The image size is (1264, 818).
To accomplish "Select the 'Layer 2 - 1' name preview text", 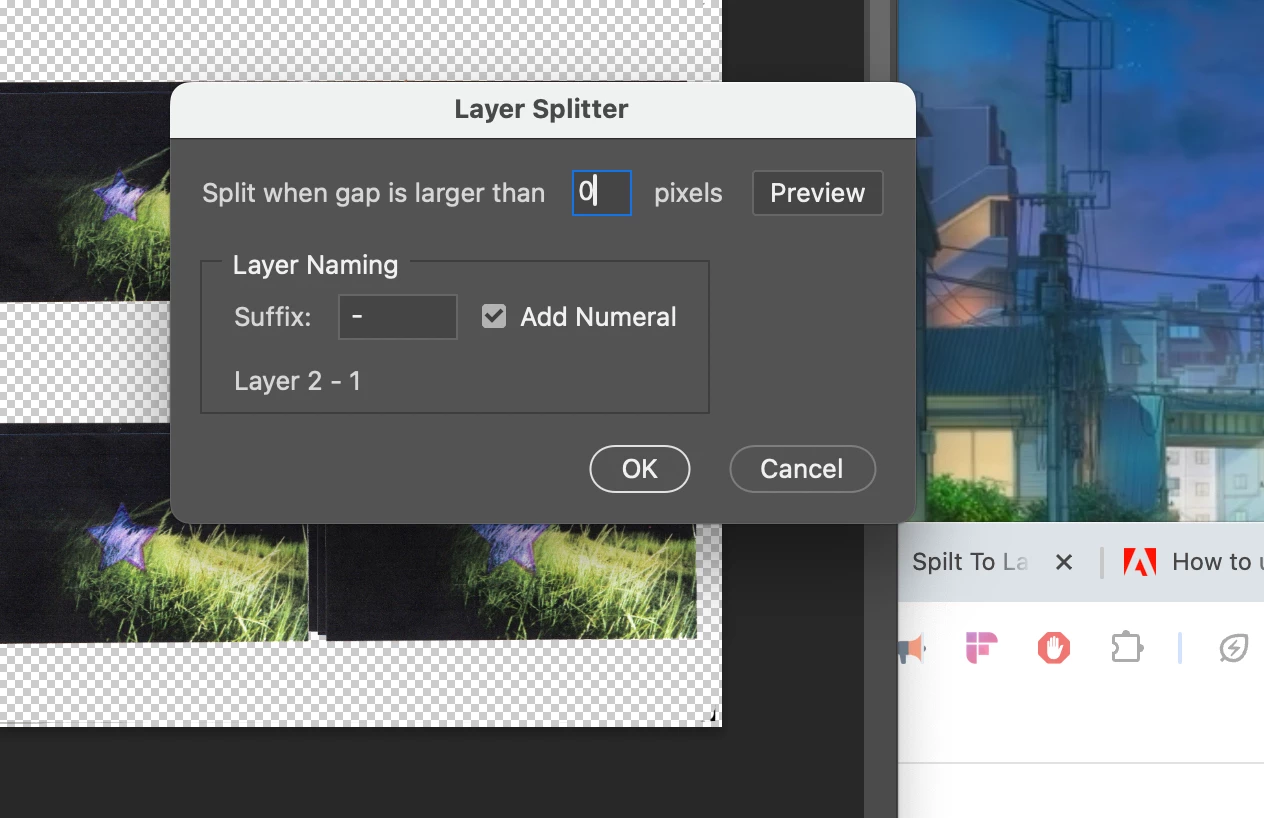I will (298, 381).
